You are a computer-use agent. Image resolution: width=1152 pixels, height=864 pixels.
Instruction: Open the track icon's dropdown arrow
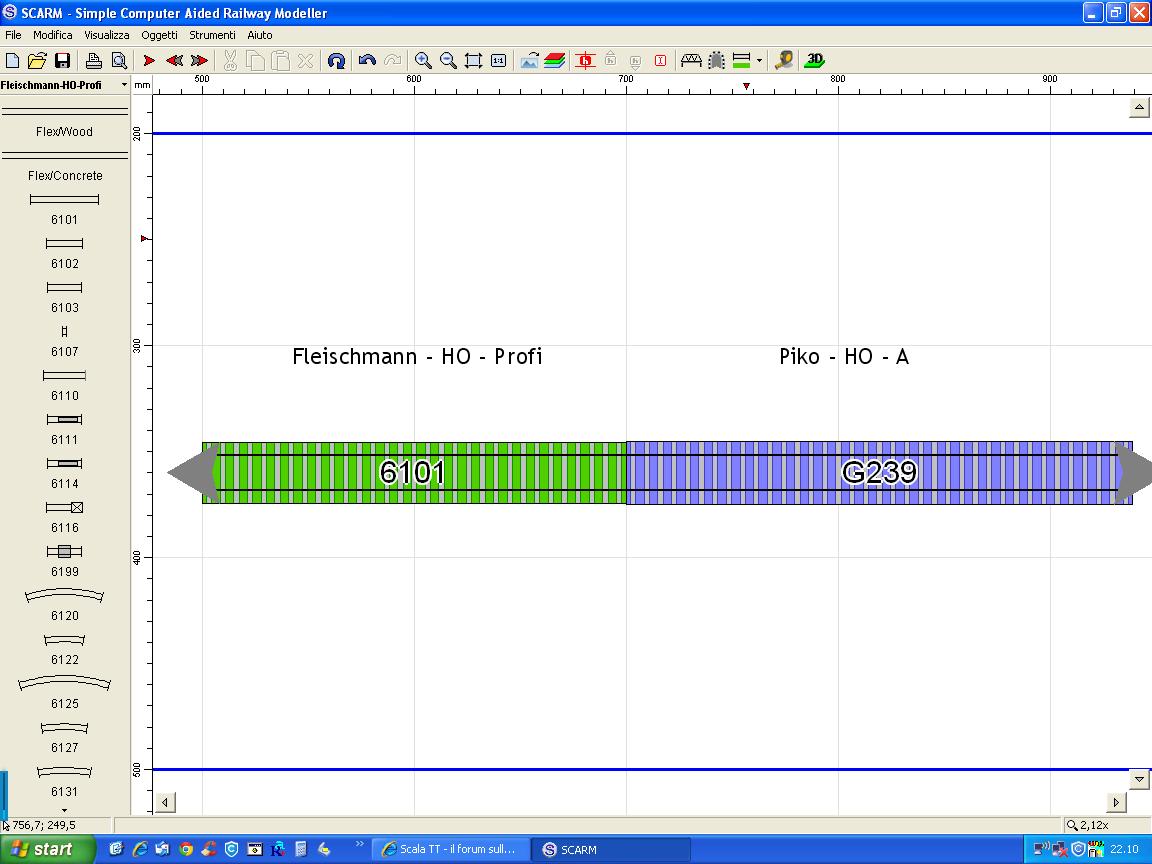pos(759,61)
